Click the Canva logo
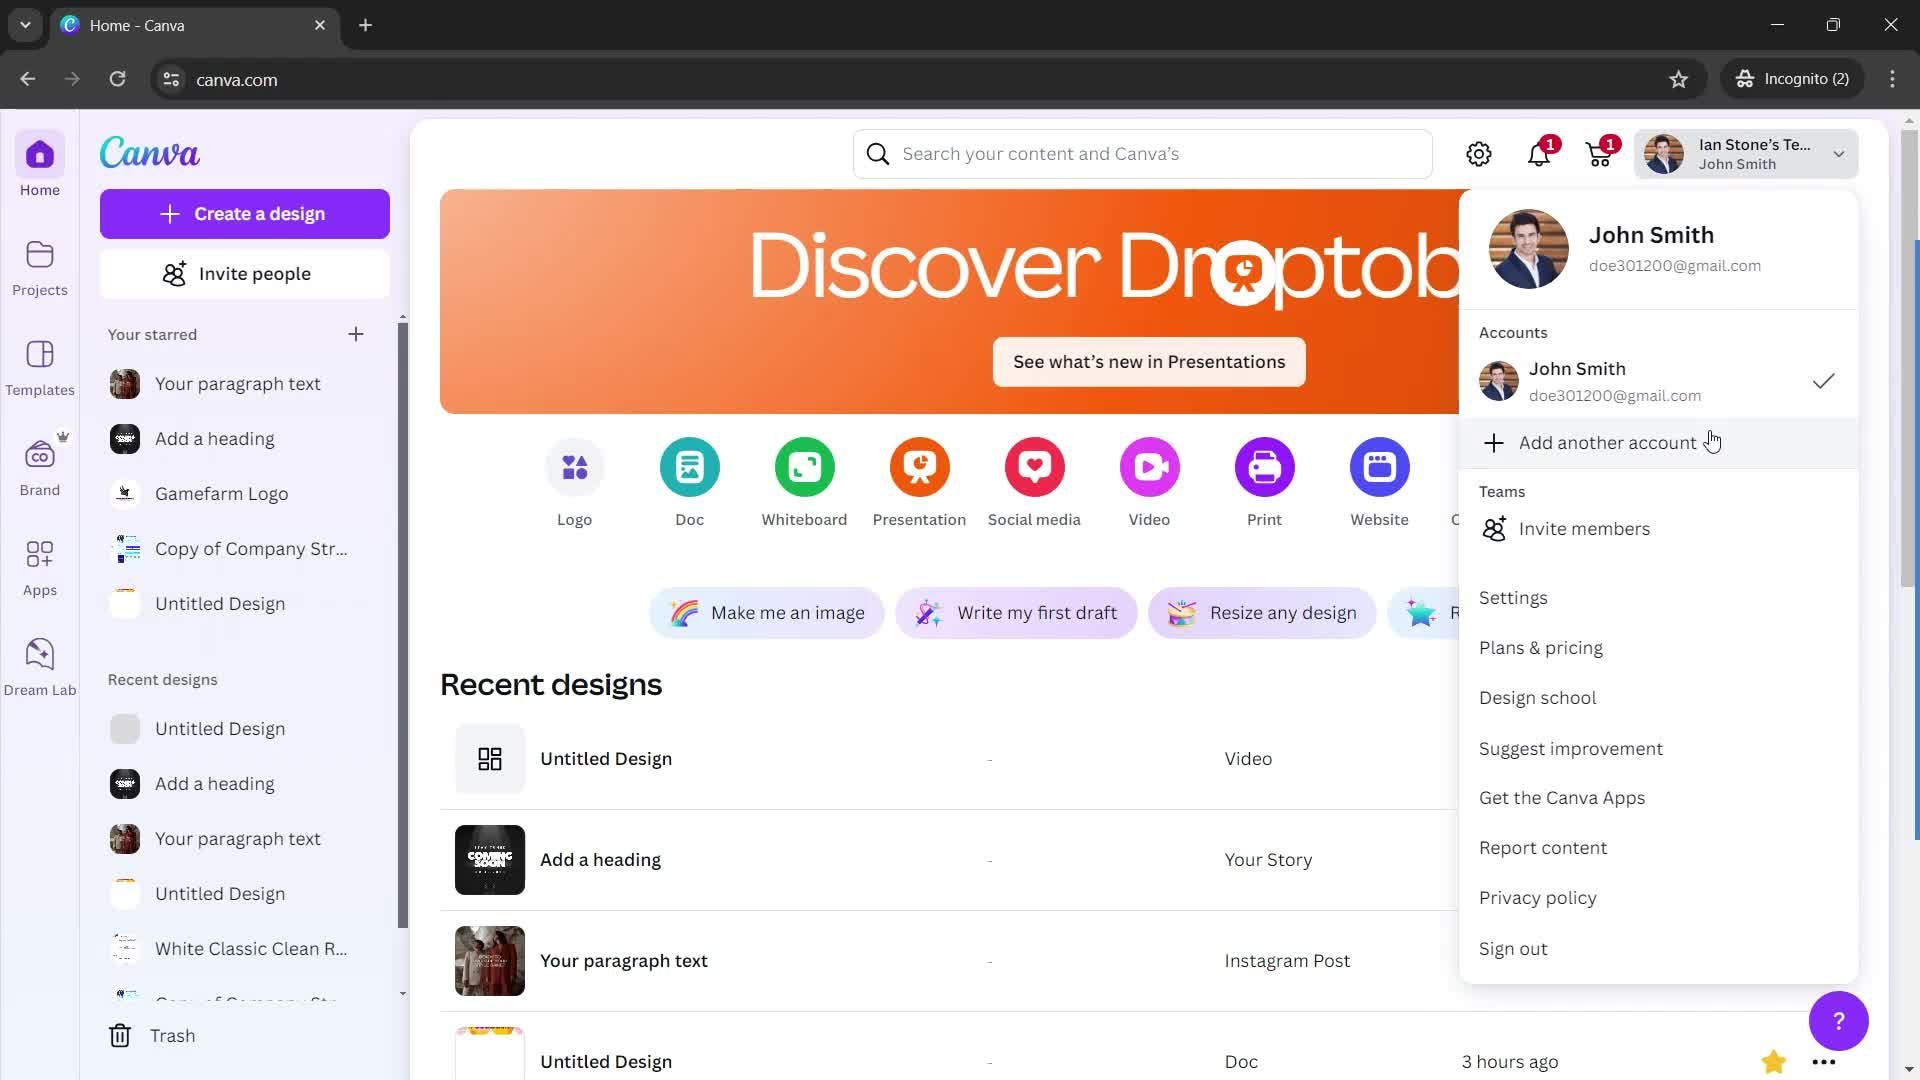1920x1080 pixels. (x=150, y=152)
